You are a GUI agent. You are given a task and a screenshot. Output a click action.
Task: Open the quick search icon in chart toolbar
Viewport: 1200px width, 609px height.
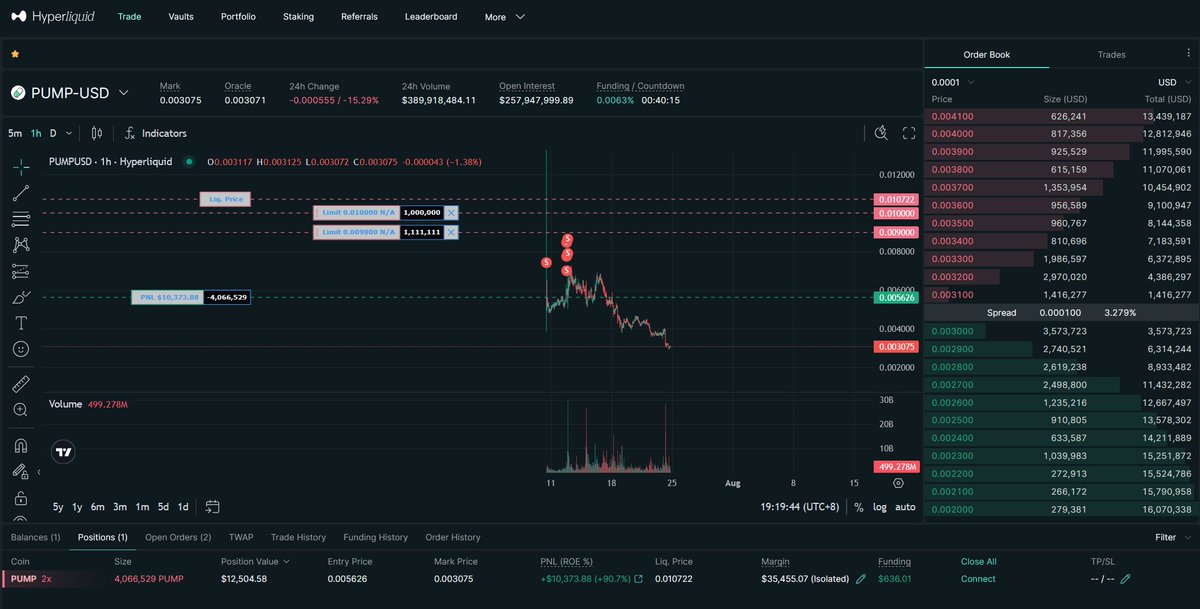(x=881, y=133)
